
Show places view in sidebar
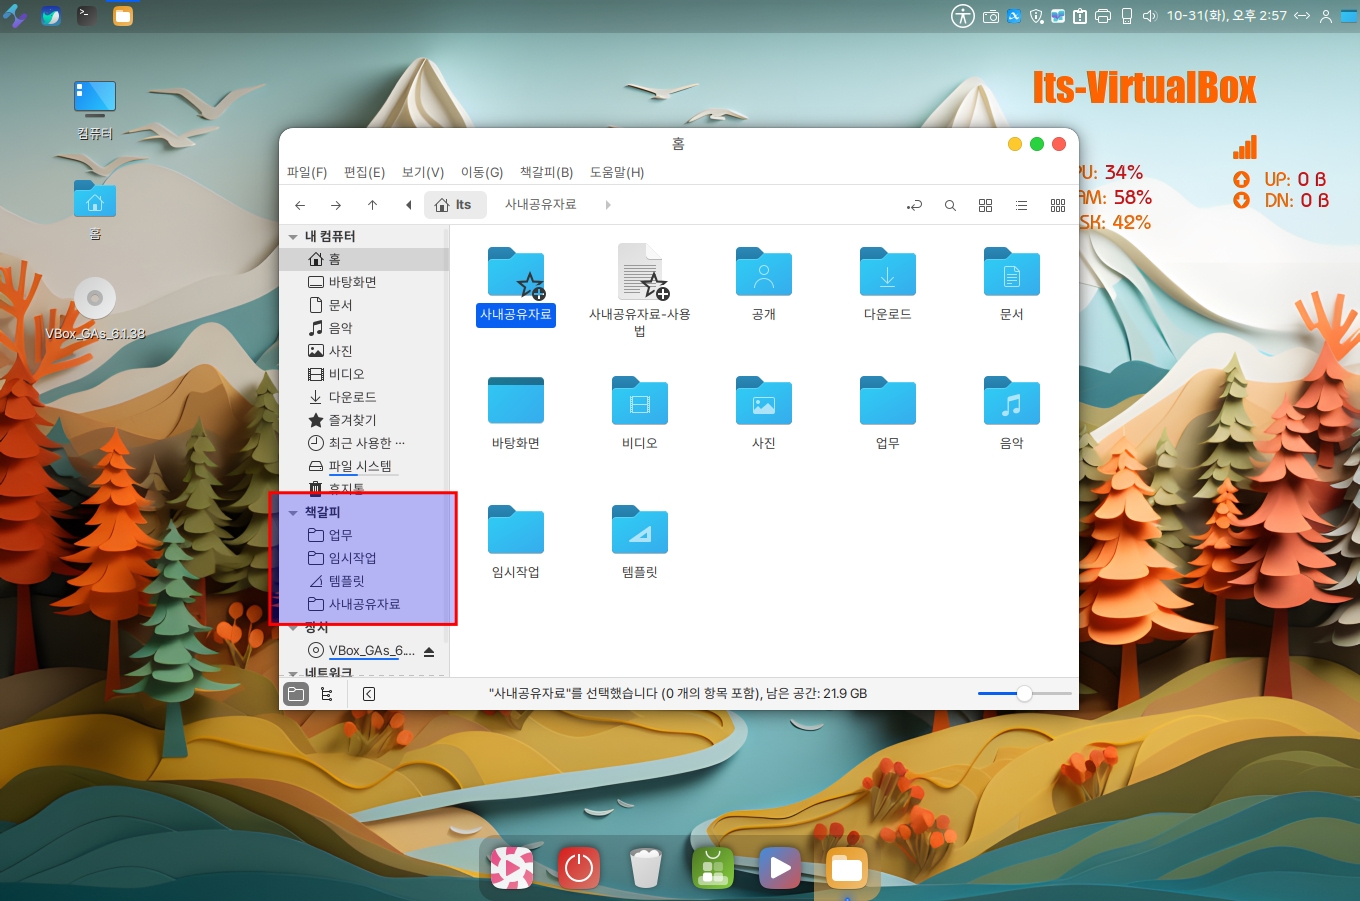tap(296, 694)
